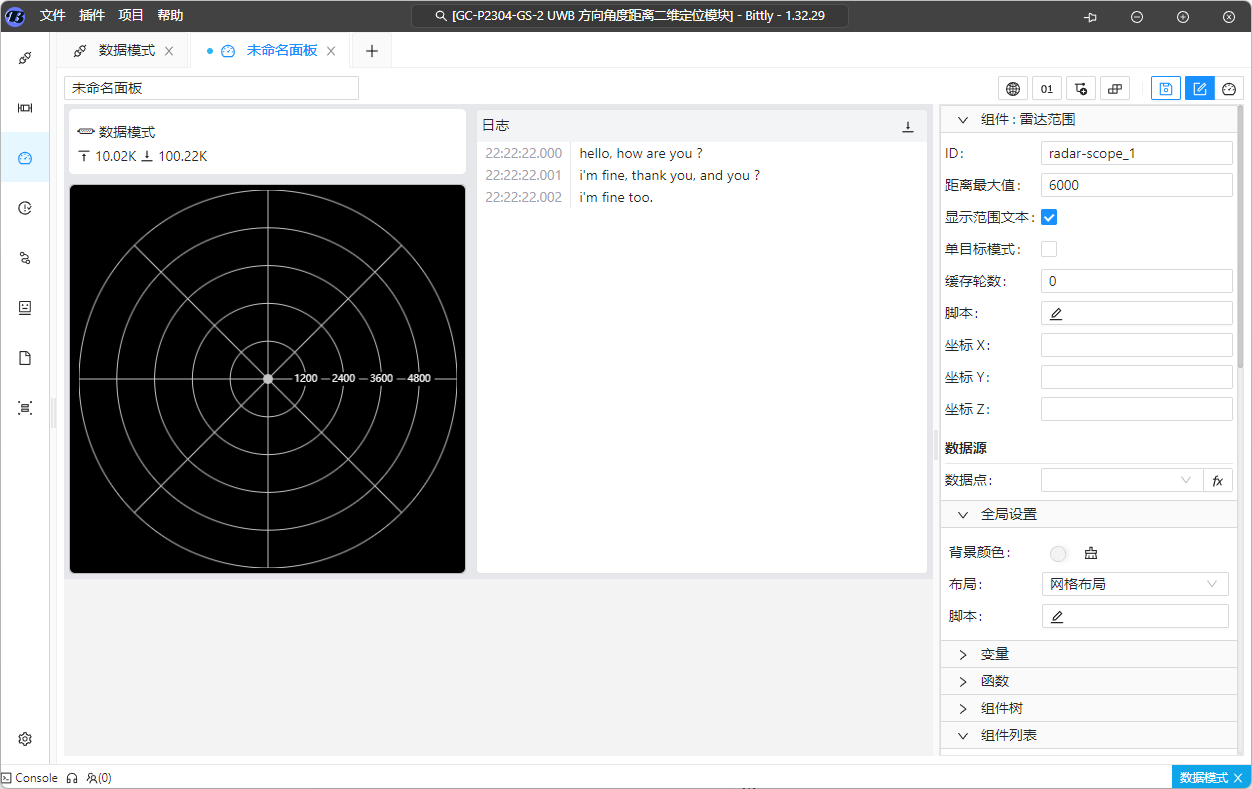Image resolution: width=1252 pixels, height=789 pixels.
Task: Open settings gear in left sidebar
Action: pyautogui.click(x=25, y=739)
